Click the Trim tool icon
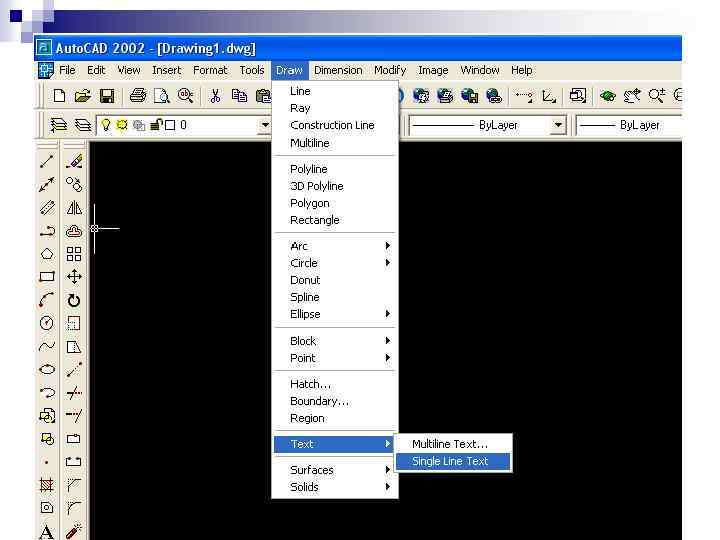 click(74, 393)
